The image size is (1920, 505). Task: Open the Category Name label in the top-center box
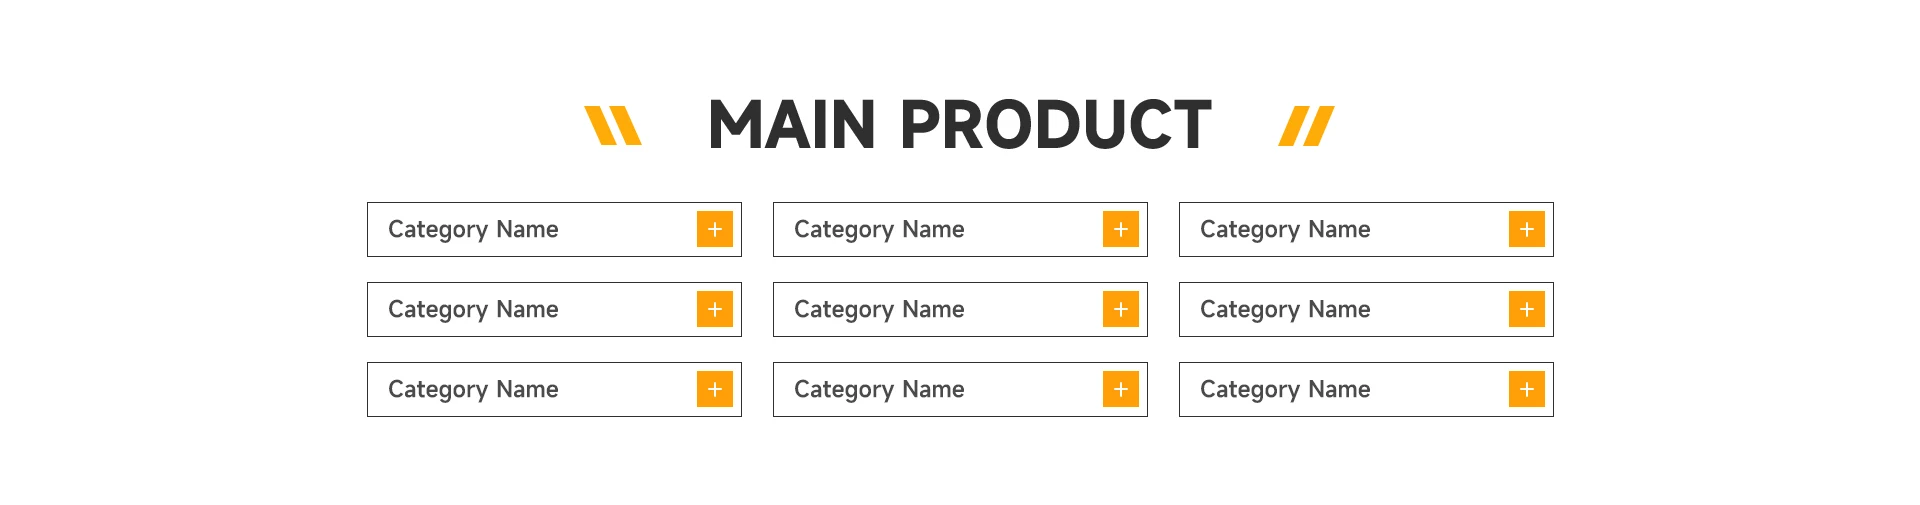[879, 230]
